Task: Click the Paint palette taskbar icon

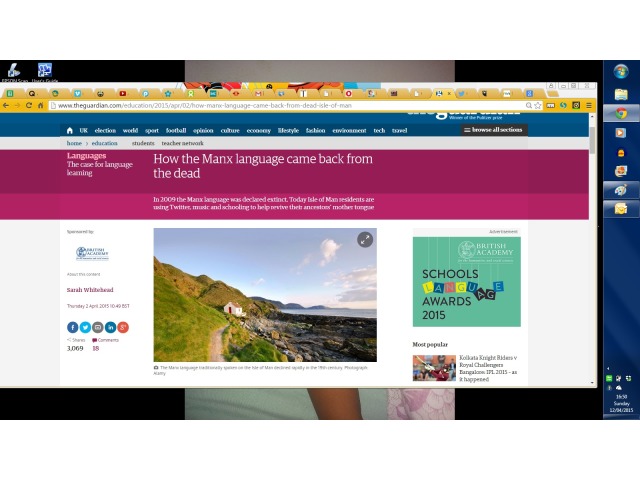Action: click(x=621, y=190)
